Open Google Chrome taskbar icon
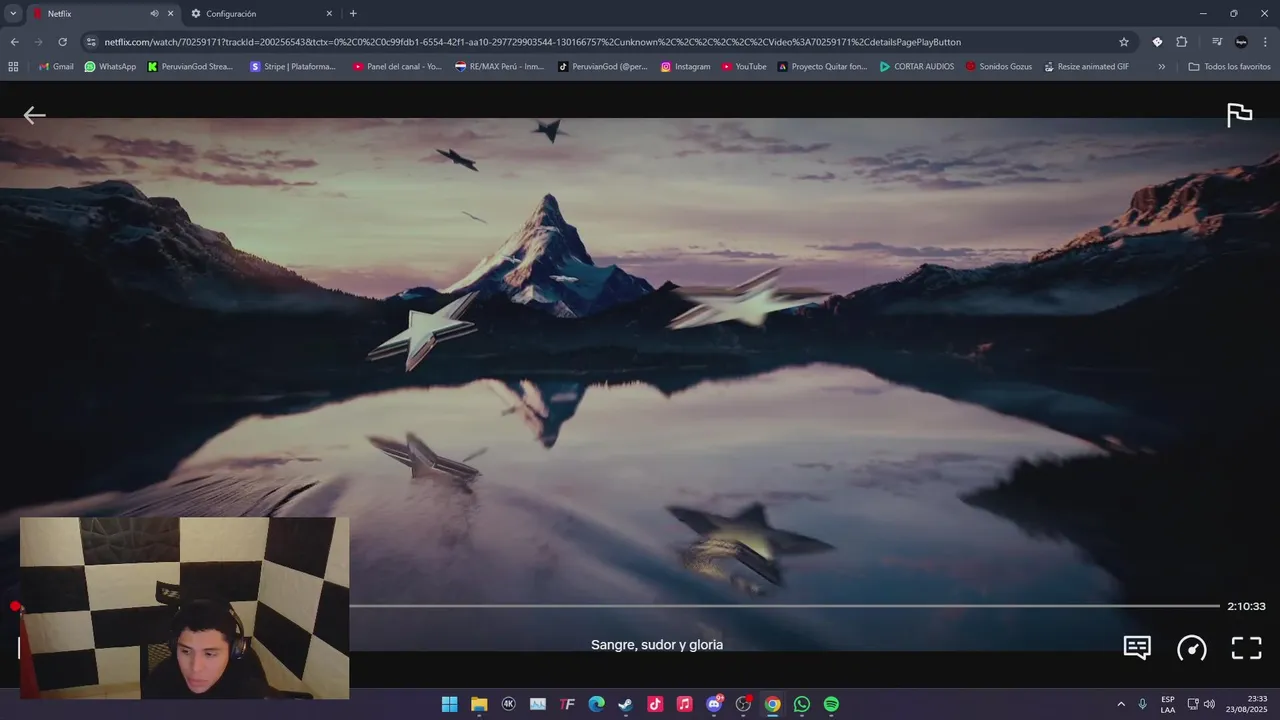Image resolution: width=1280 pixels, height=720 pixels. coord(772,704)
